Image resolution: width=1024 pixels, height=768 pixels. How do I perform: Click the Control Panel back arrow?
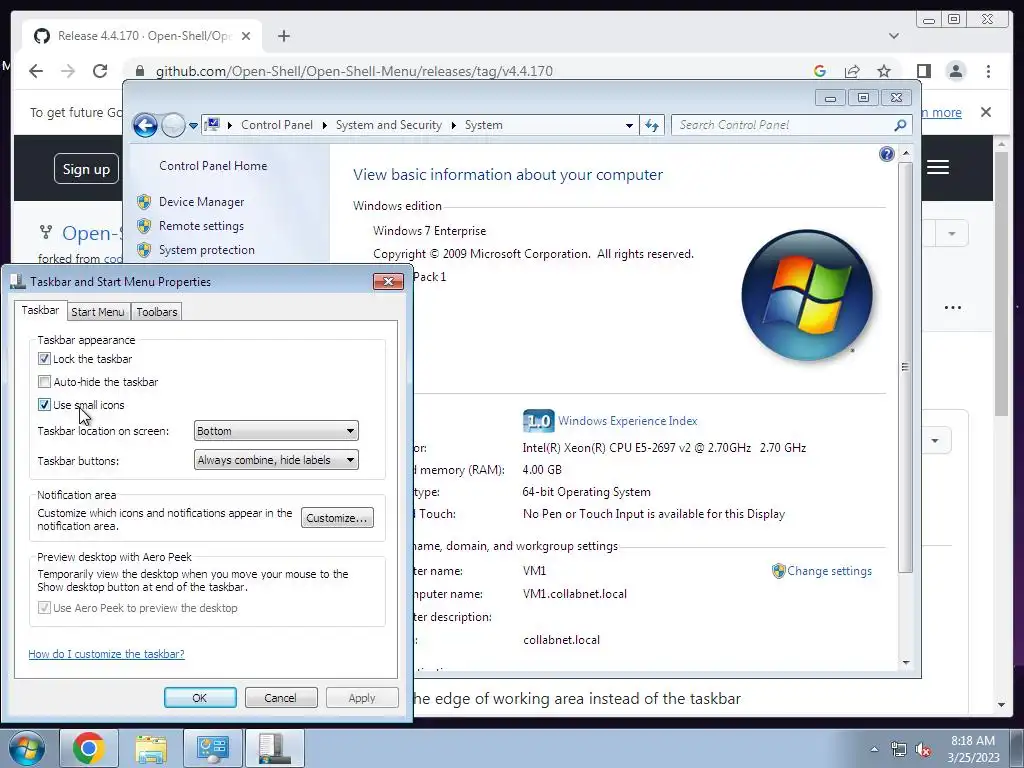pos(145,125)
